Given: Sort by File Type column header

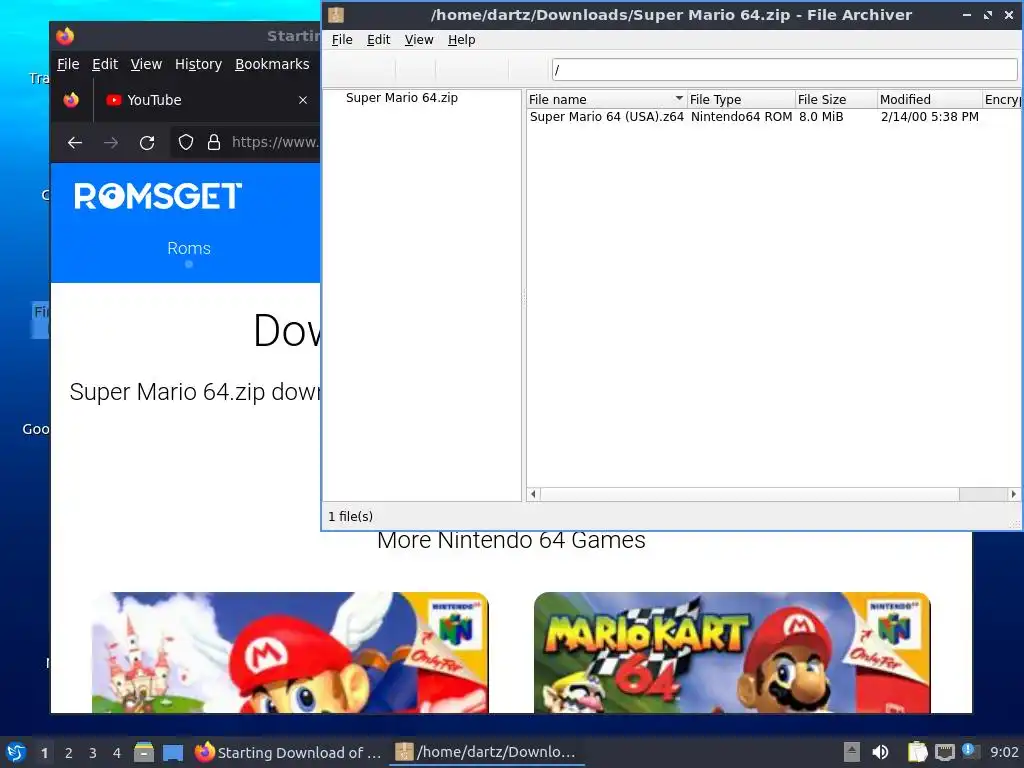Looking at the screenshot, I should click(741, 99).
